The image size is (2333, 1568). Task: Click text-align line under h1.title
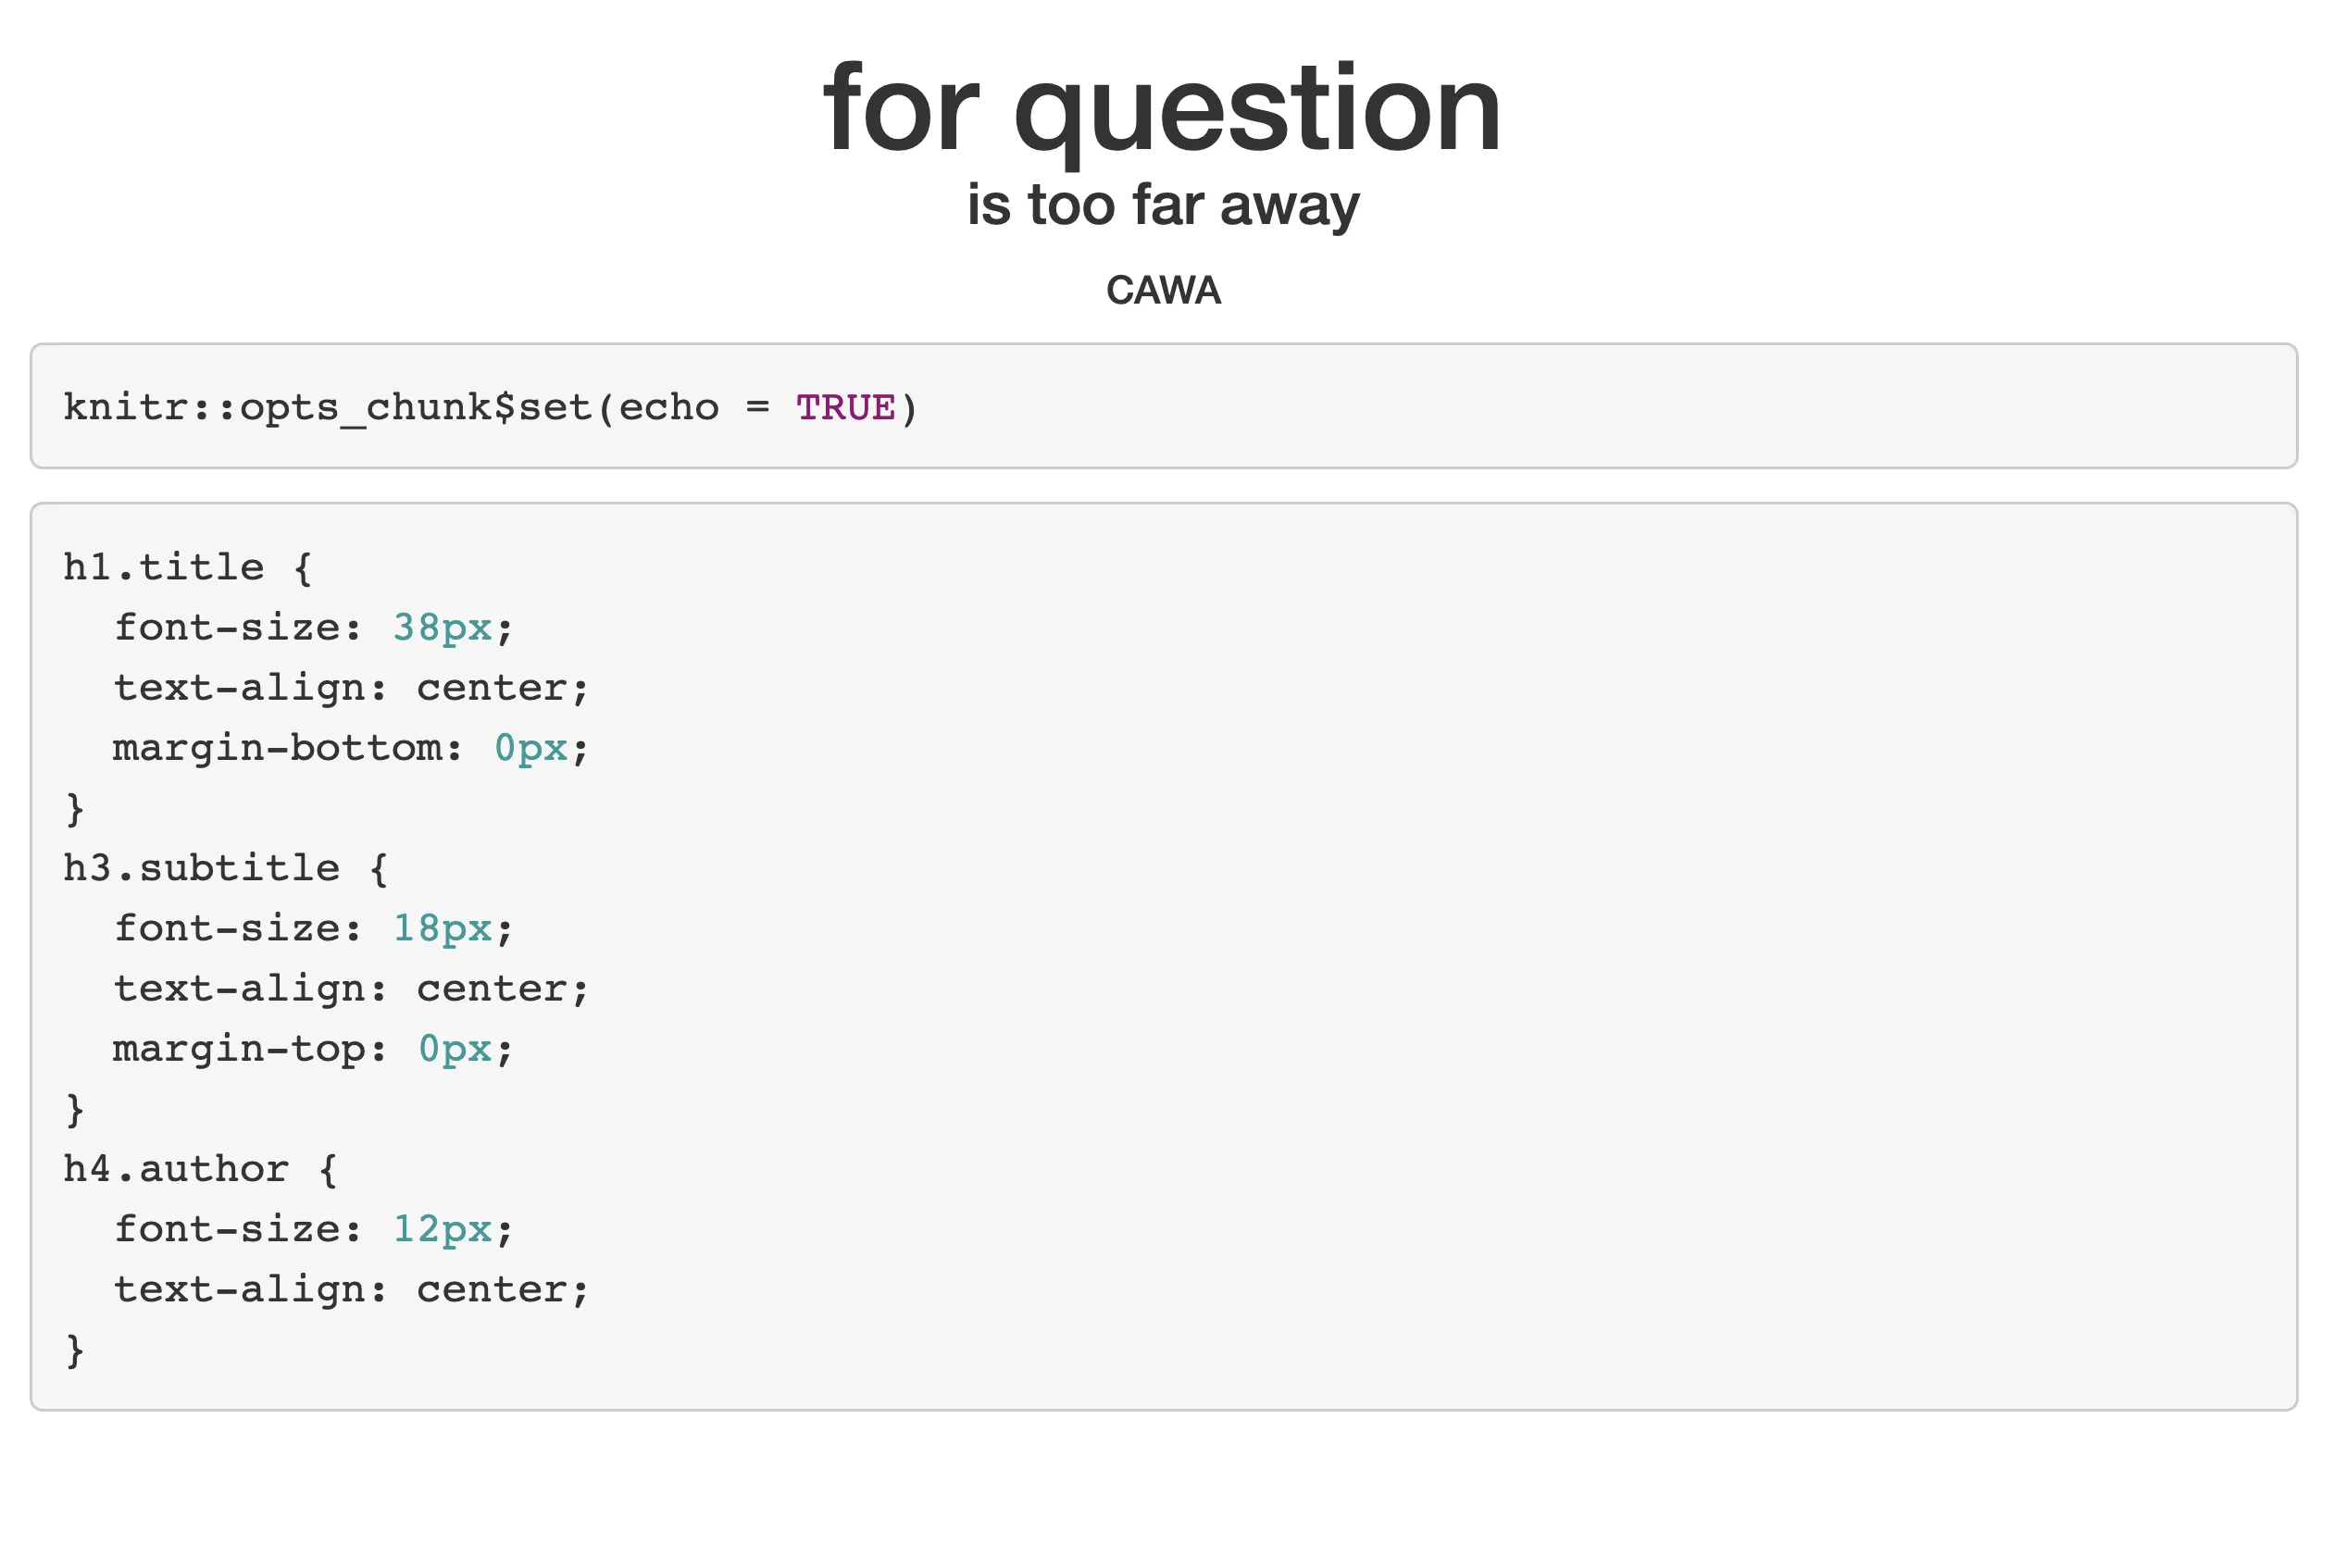351,688
